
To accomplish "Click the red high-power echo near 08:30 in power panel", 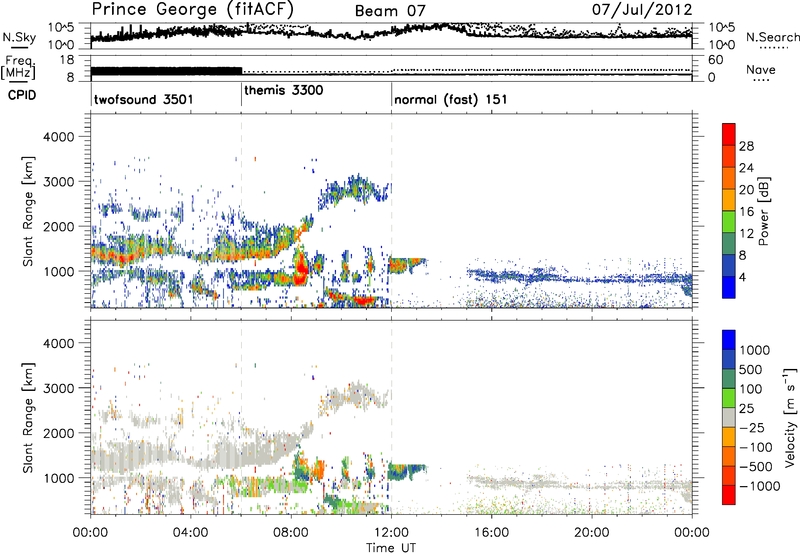I will [x=301, y=269].
